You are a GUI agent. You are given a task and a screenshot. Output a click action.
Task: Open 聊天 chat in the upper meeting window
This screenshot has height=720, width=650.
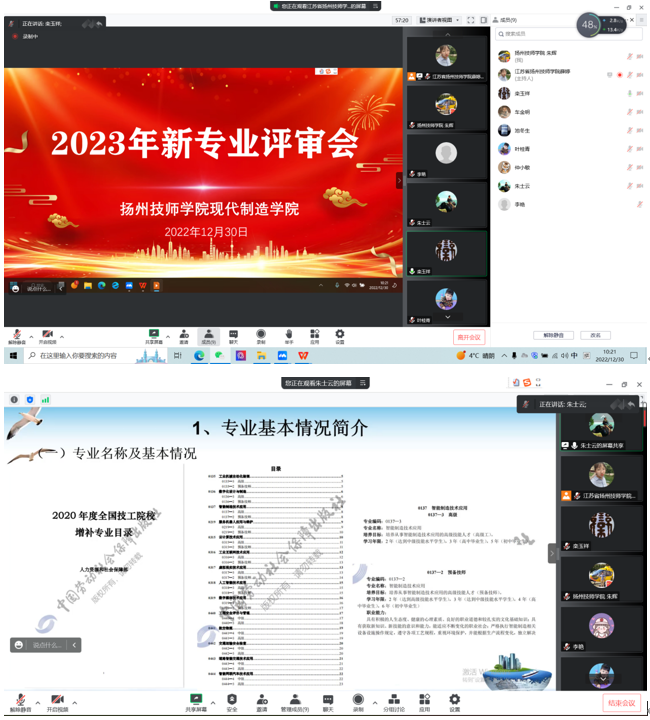(x=234, y=337)
